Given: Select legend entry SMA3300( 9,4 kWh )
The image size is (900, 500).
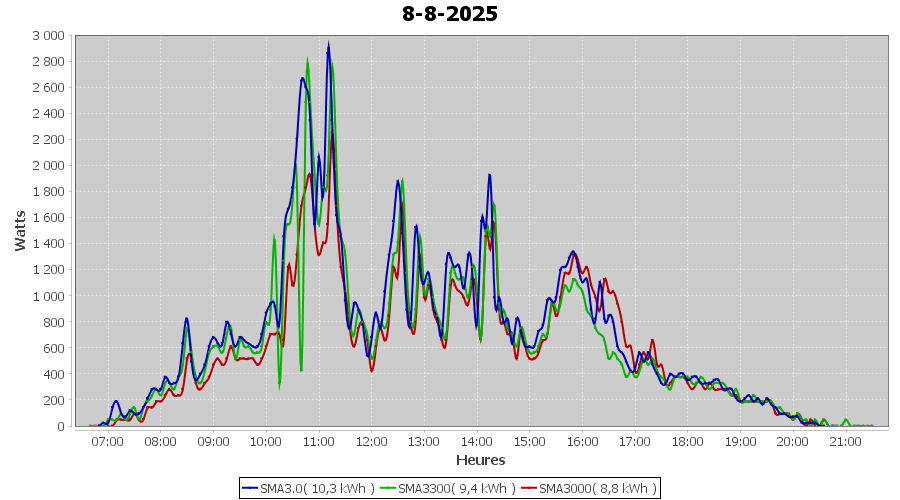Looking at the screenshot, I should [x=448, y=489].
